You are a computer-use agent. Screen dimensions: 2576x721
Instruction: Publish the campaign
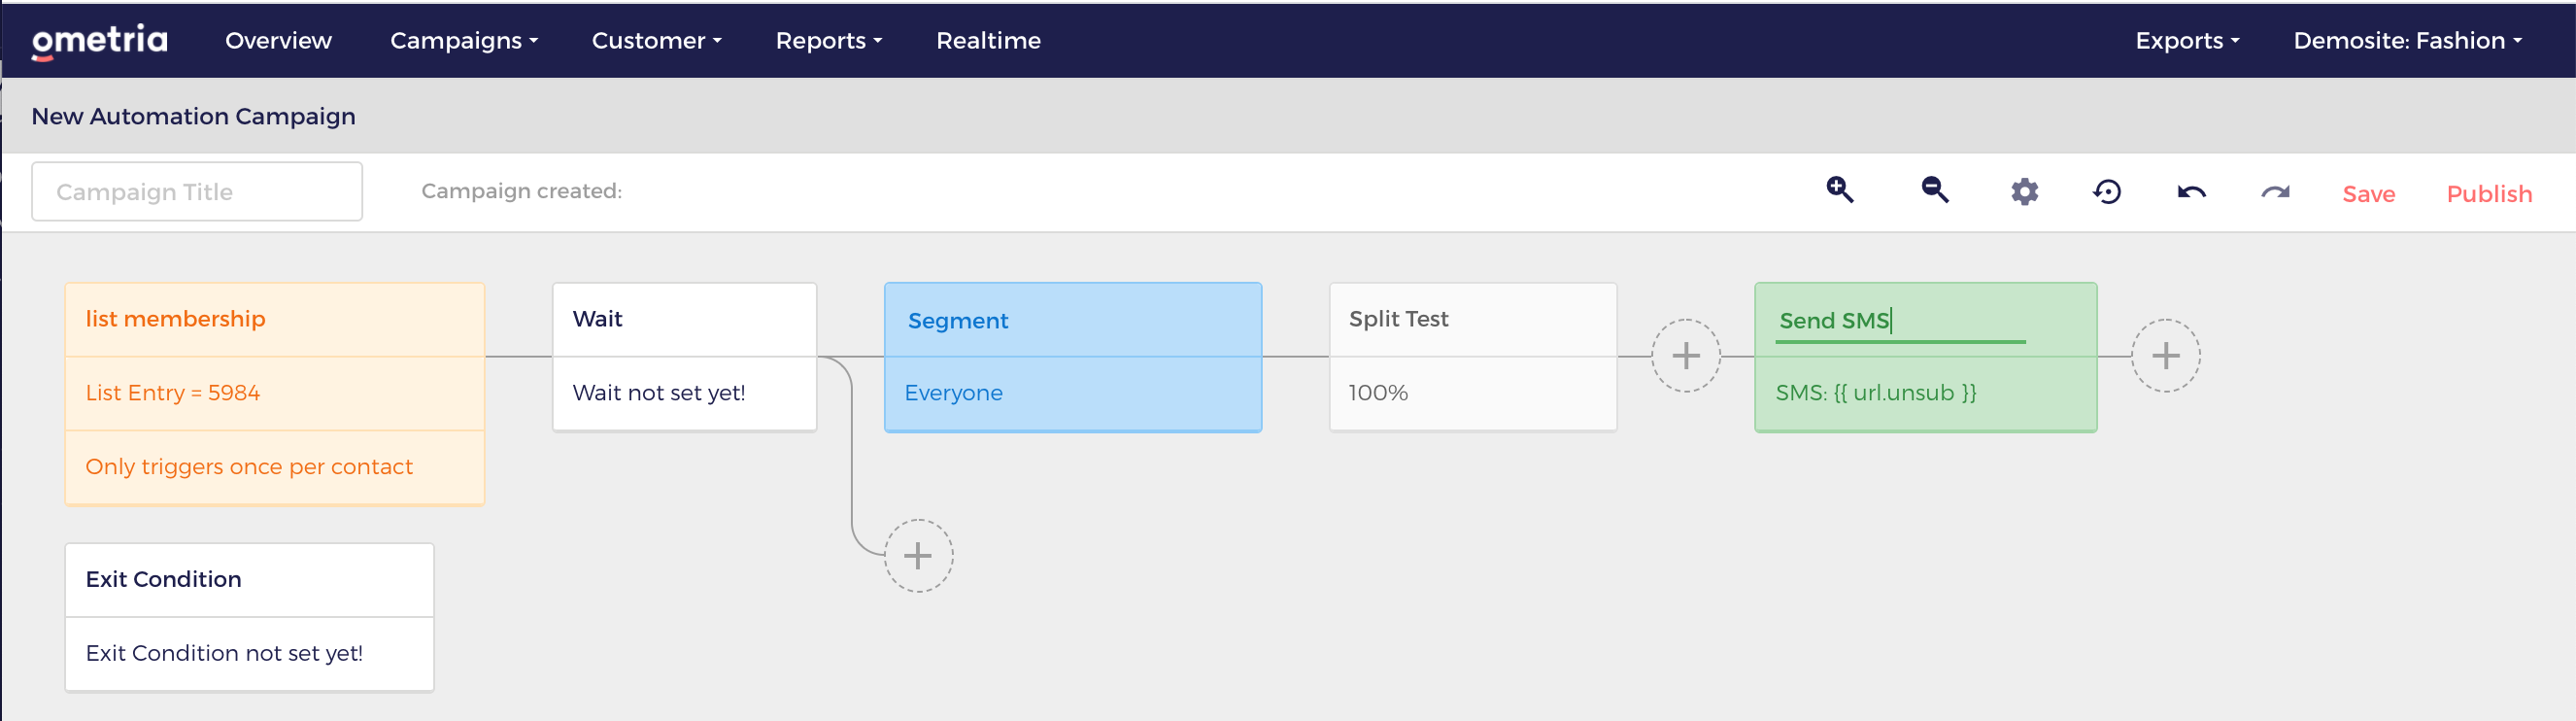[x=2489, y=194]
